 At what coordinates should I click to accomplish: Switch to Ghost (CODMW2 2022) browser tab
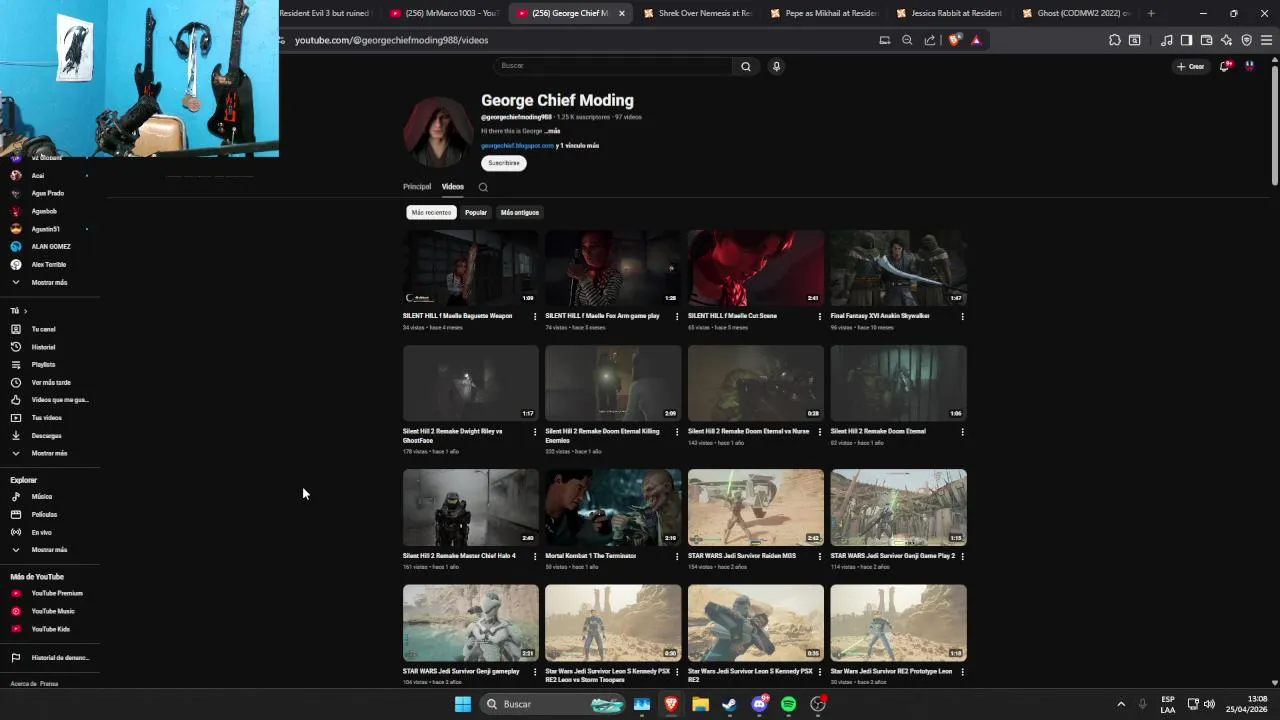point(1076,13)
